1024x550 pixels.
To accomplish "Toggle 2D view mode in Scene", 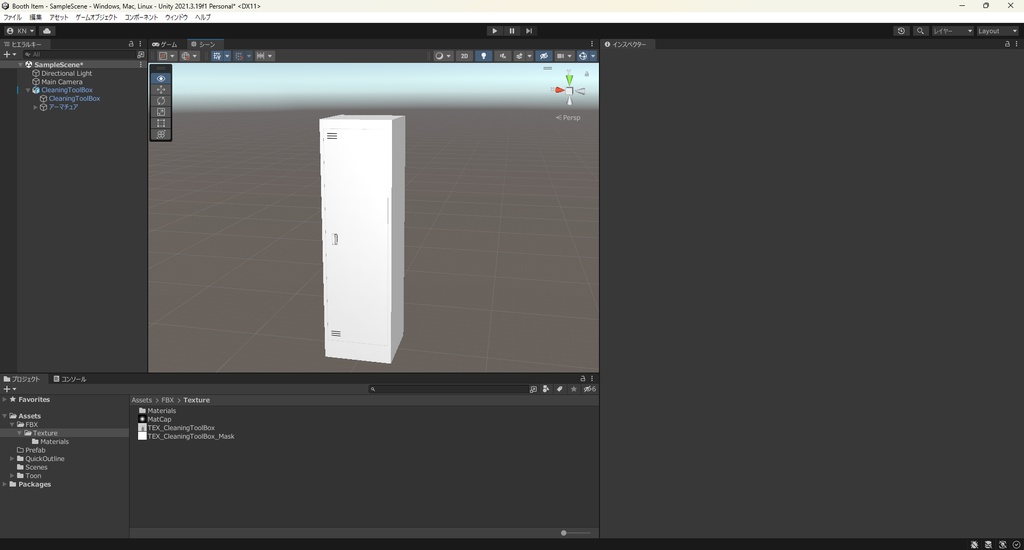I will click(464, 56).
